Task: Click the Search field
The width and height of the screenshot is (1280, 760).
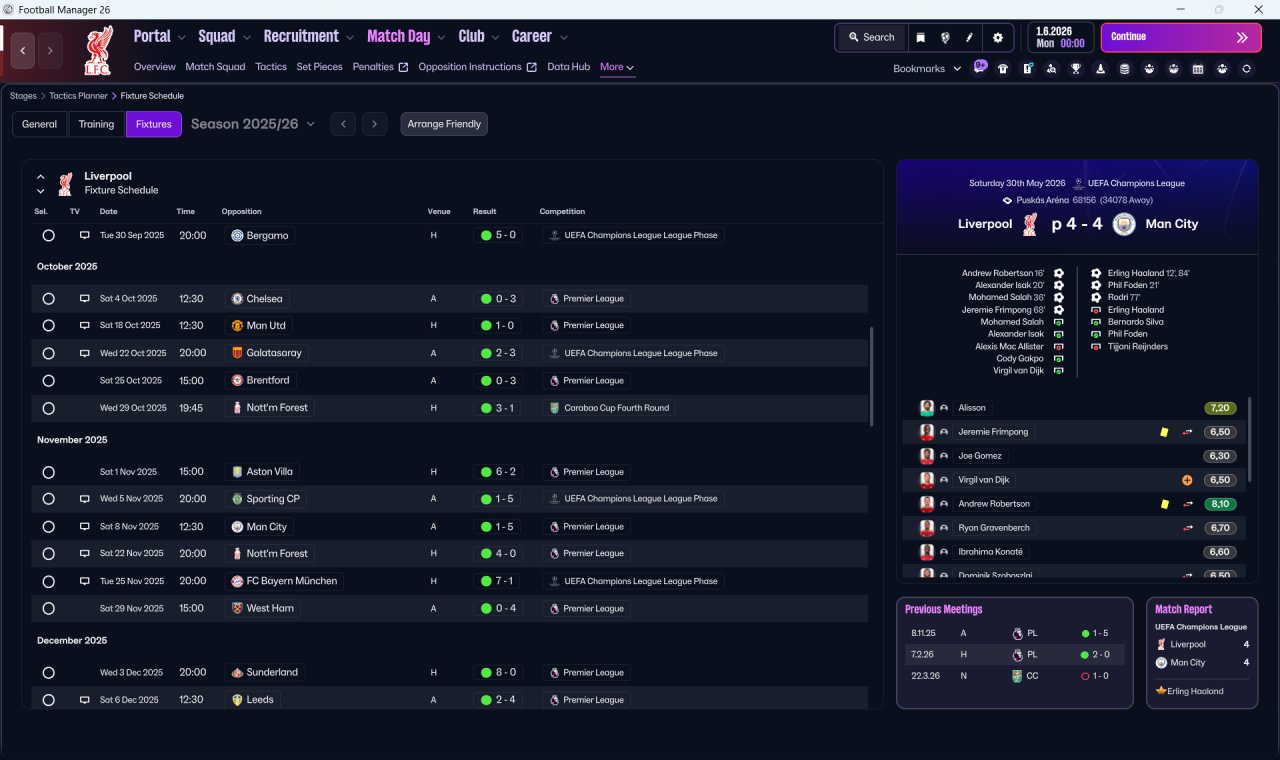Action: [x=871, y=37]
